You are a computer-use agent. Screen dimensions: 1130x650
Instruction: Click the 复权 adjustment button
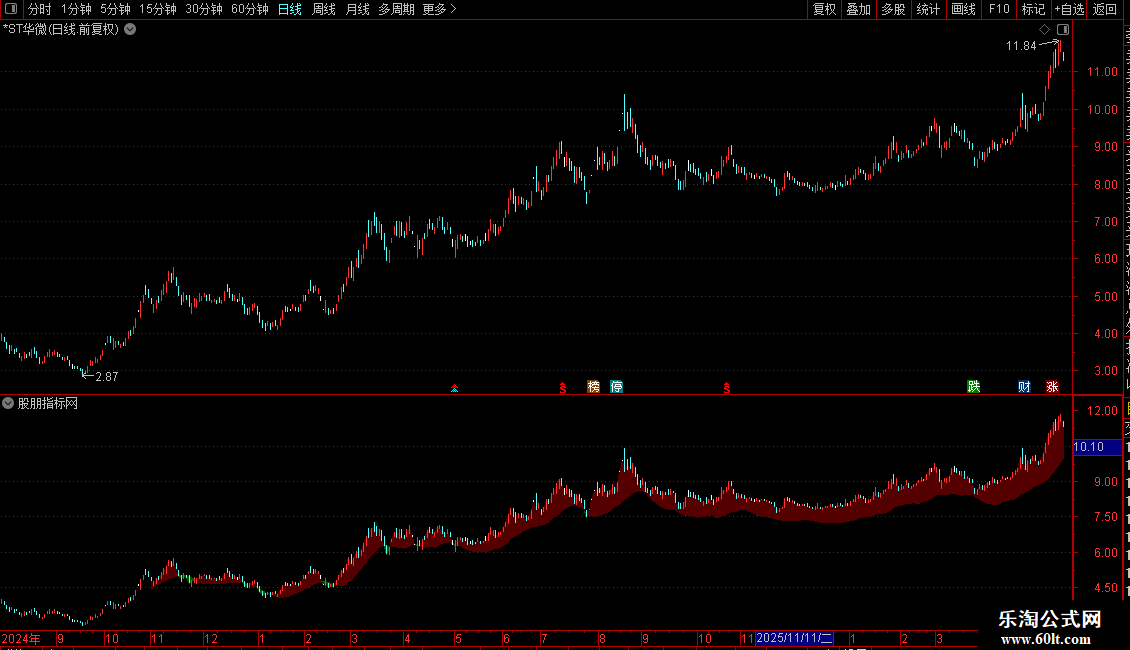click(824, 9)
